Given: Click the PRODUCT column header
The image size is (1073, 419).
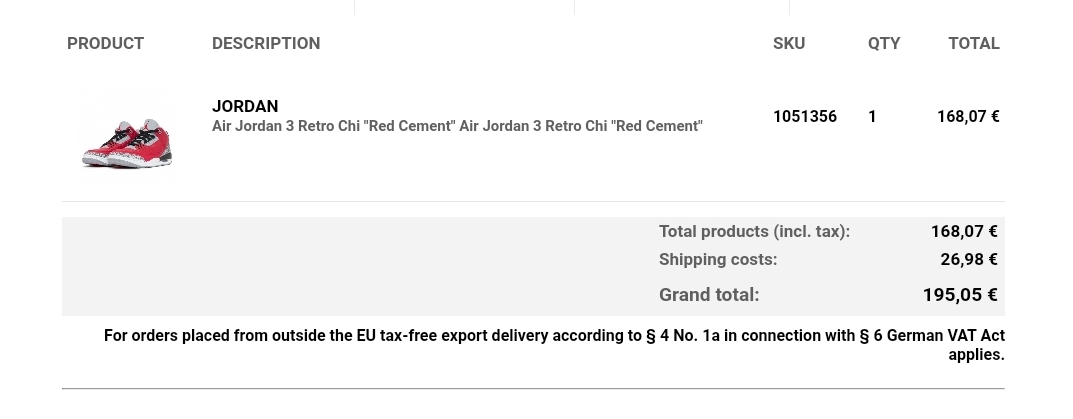Looking at the screenshot, I should [105, 43].
